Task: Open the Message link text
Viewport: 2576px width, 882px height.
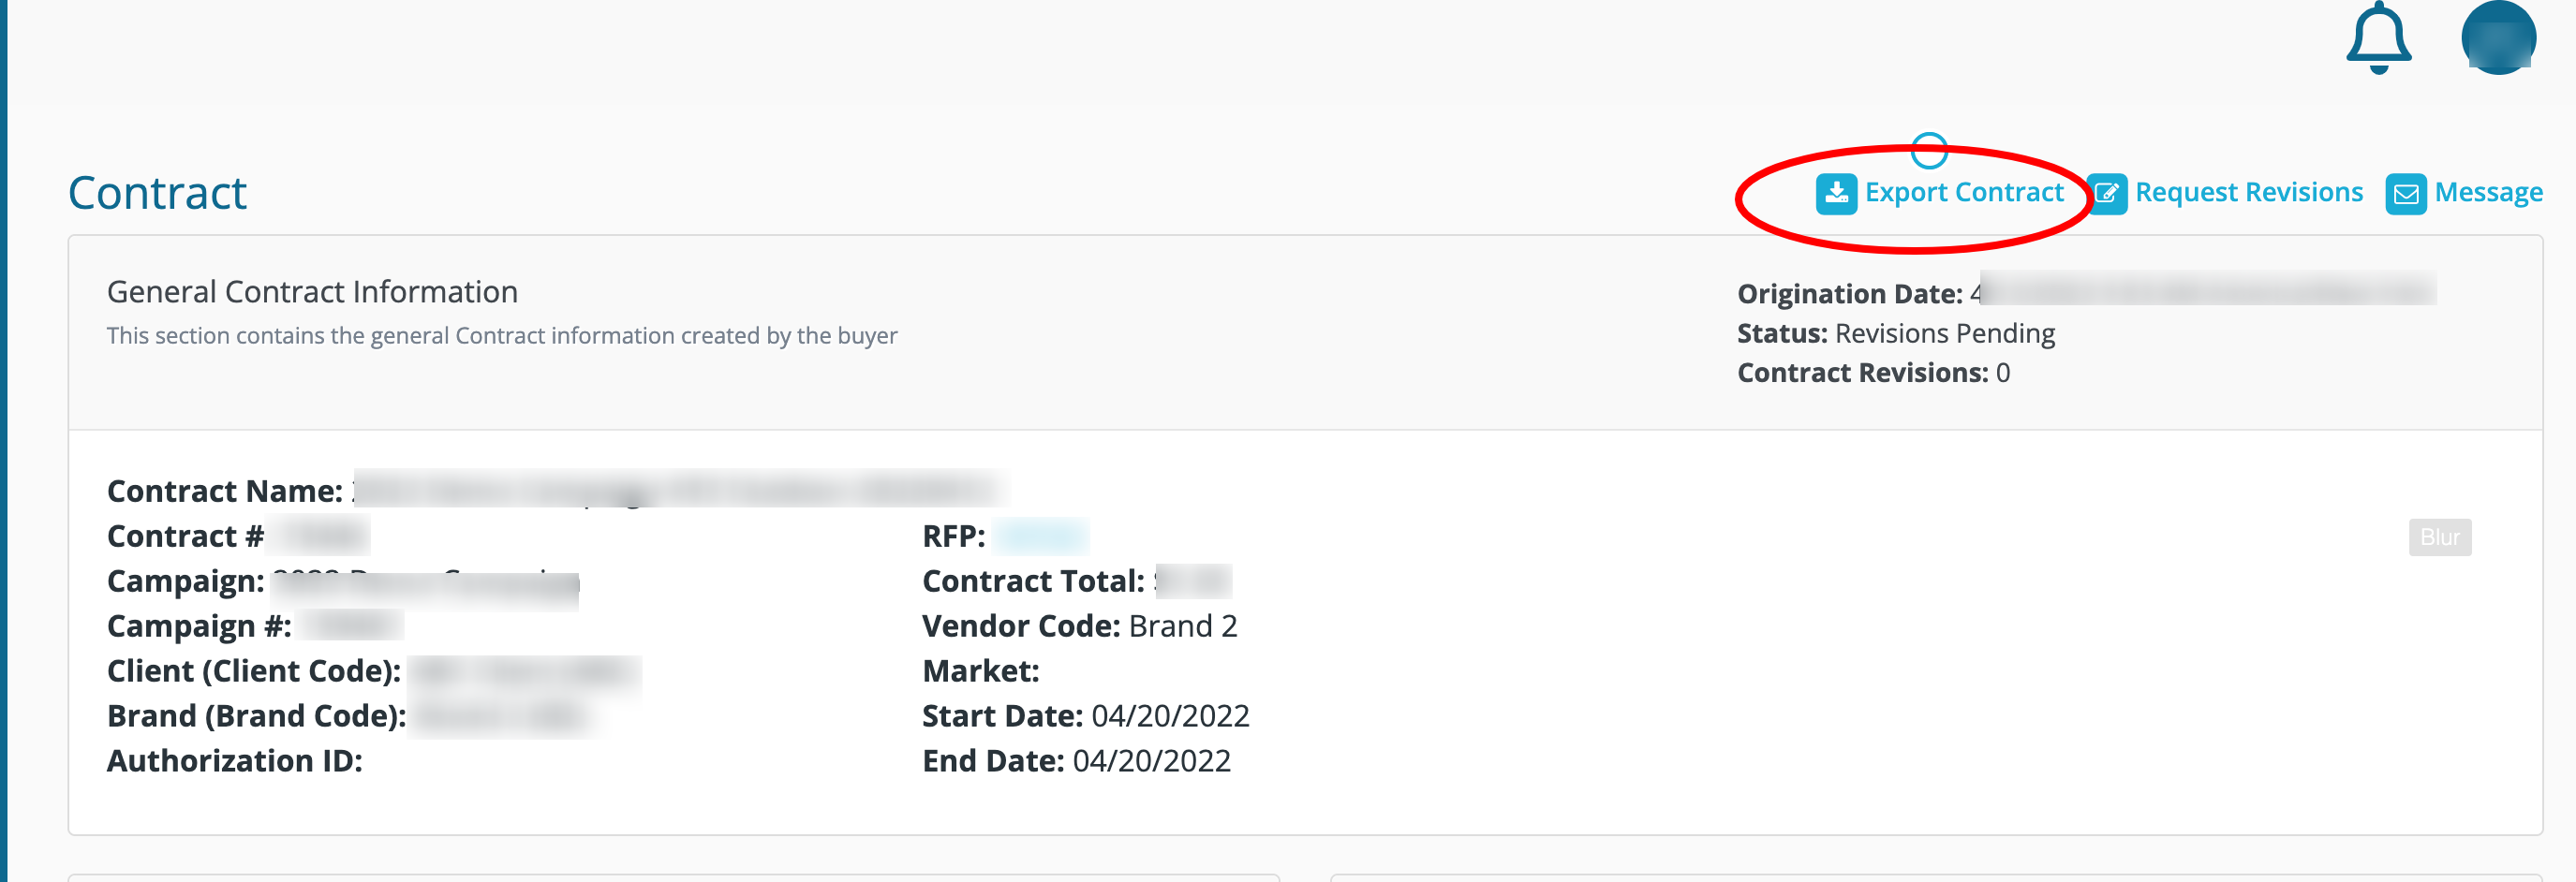Action: [2489, 192]
